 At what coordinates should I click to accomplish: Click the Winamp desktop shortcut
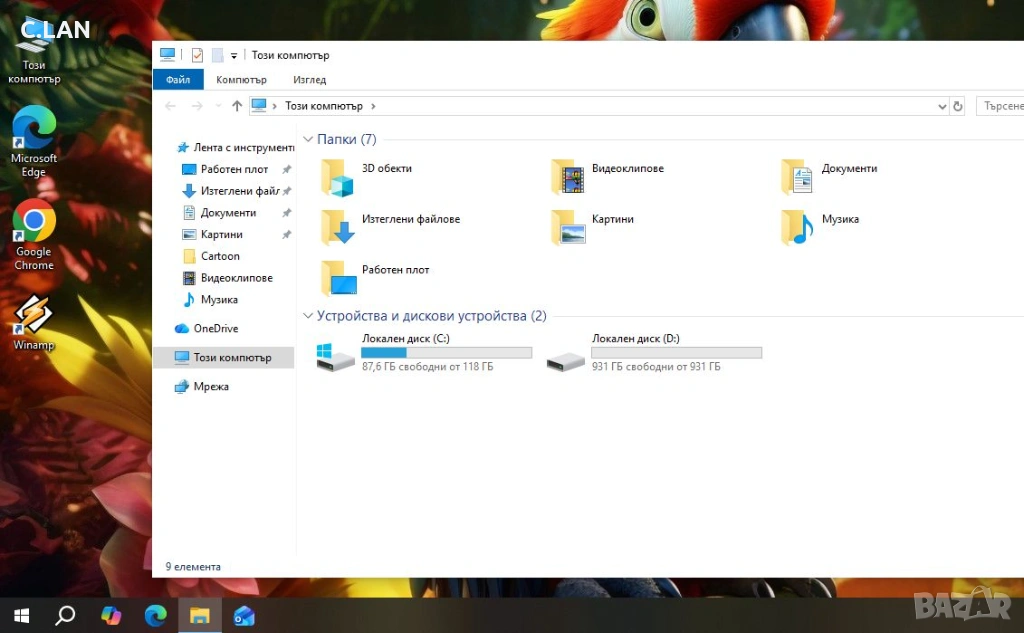[33, 316]
